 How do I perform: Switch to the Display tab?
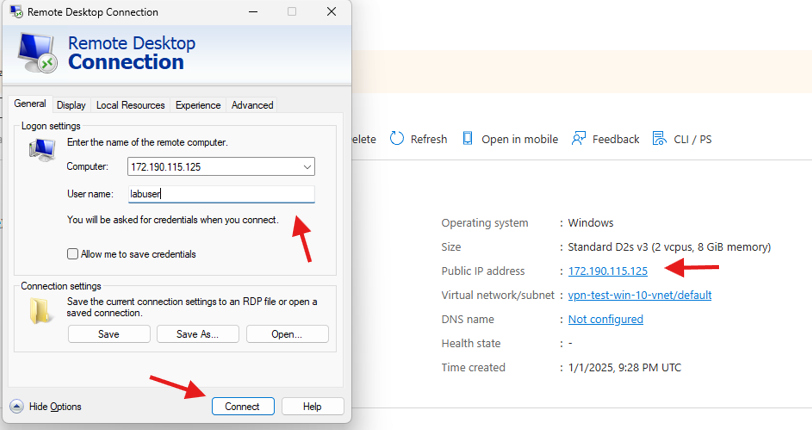[71, 105]
